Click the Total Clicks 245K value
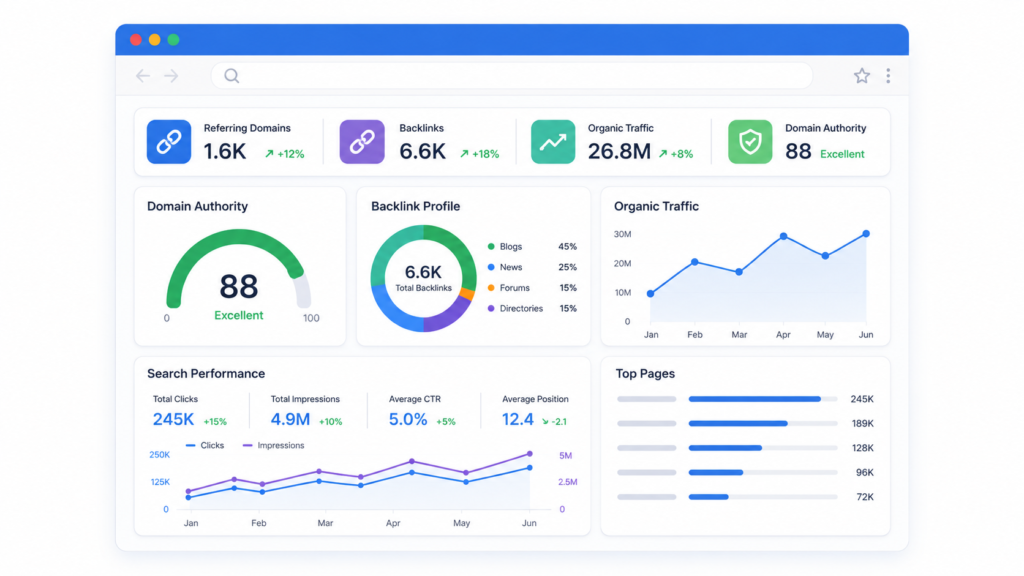 173,419
